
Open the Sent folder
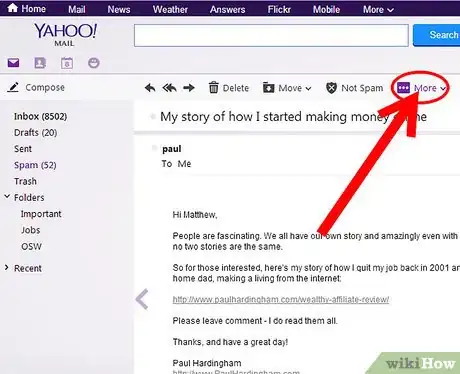pyautogui.click(x=23, y=149)
